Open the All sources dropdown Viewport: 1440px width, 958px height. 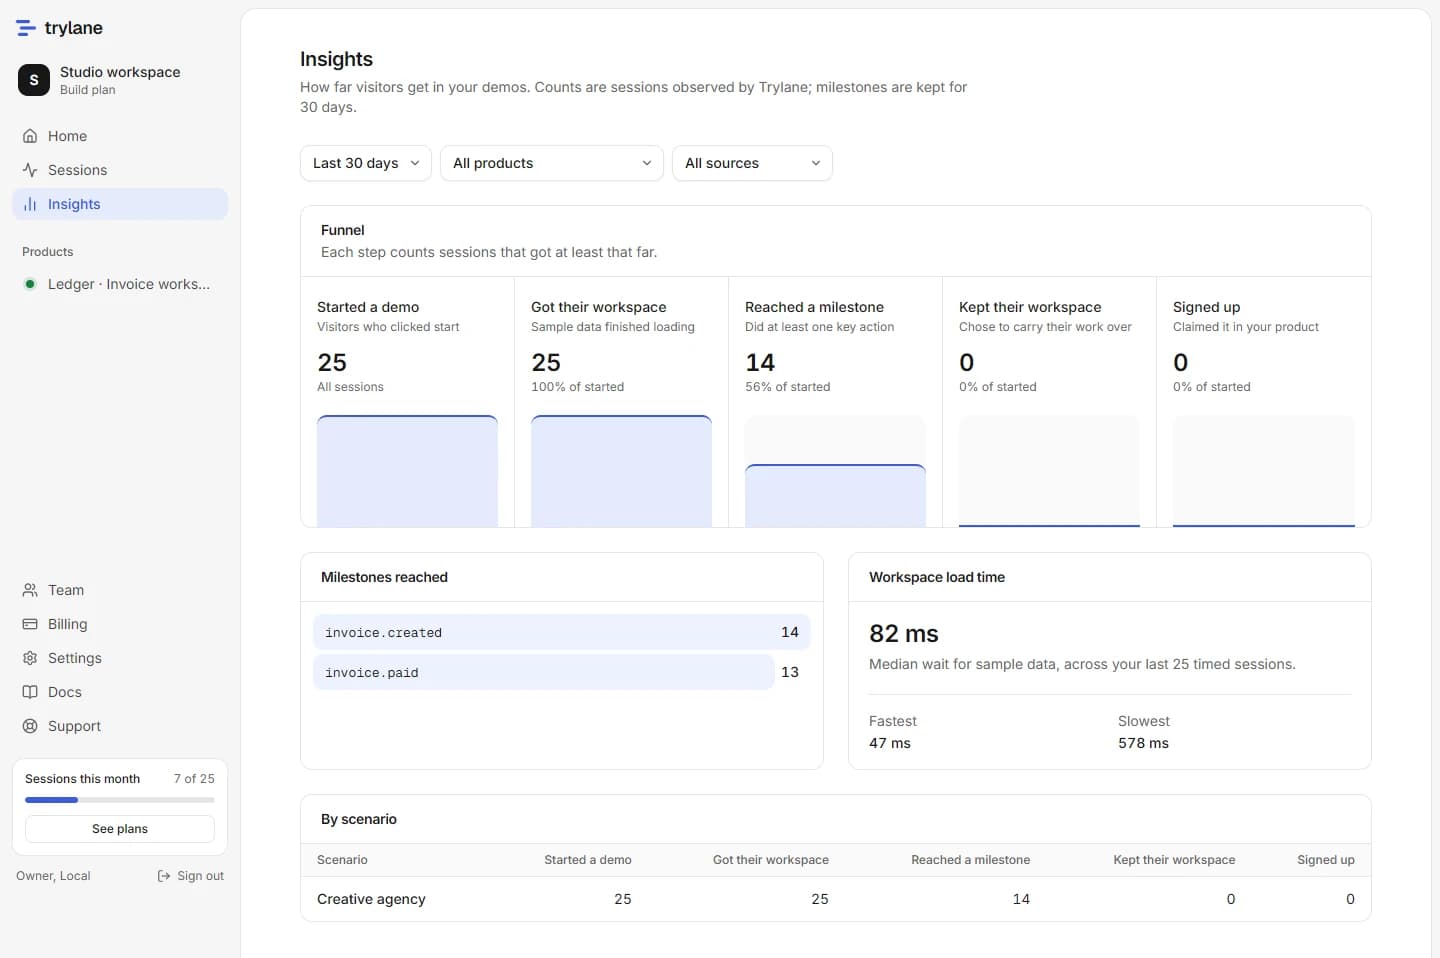click(x=752, y=163)
